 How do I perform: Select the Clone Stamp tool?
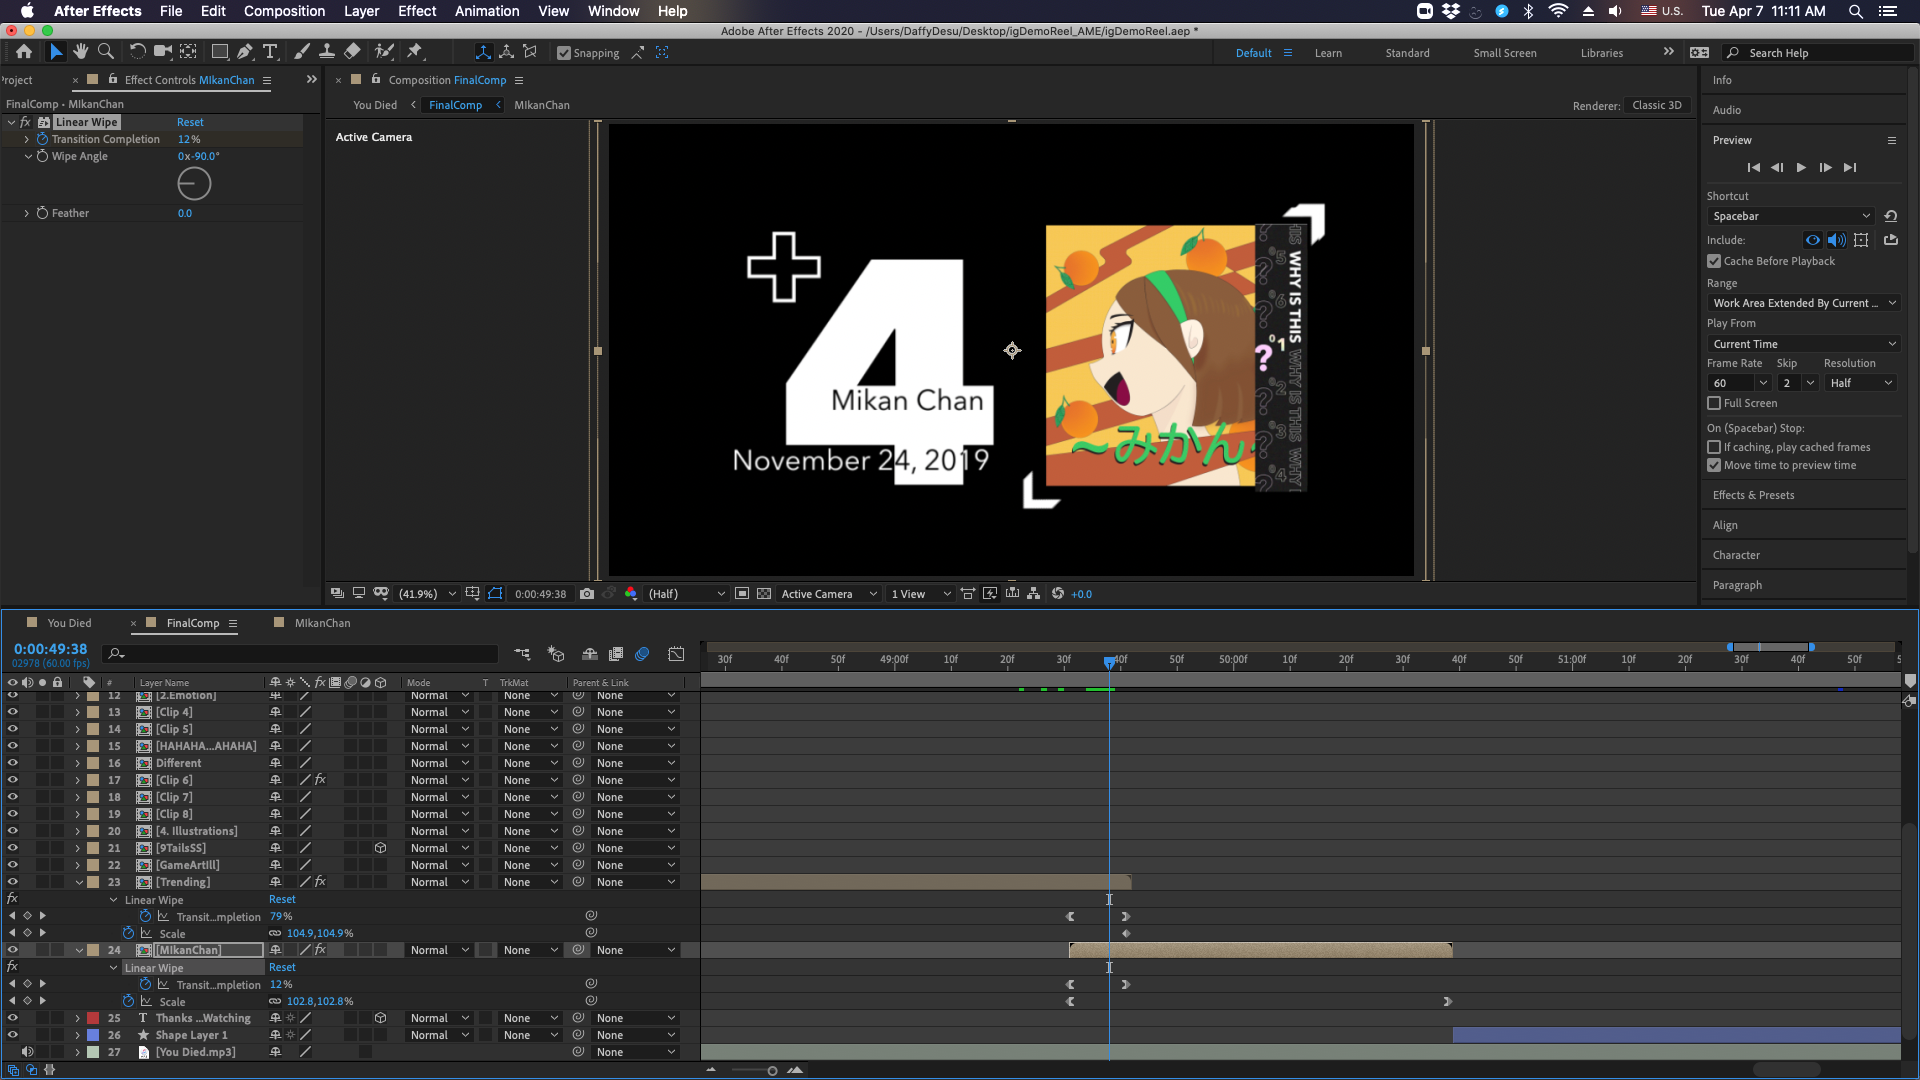click(326, 52)
